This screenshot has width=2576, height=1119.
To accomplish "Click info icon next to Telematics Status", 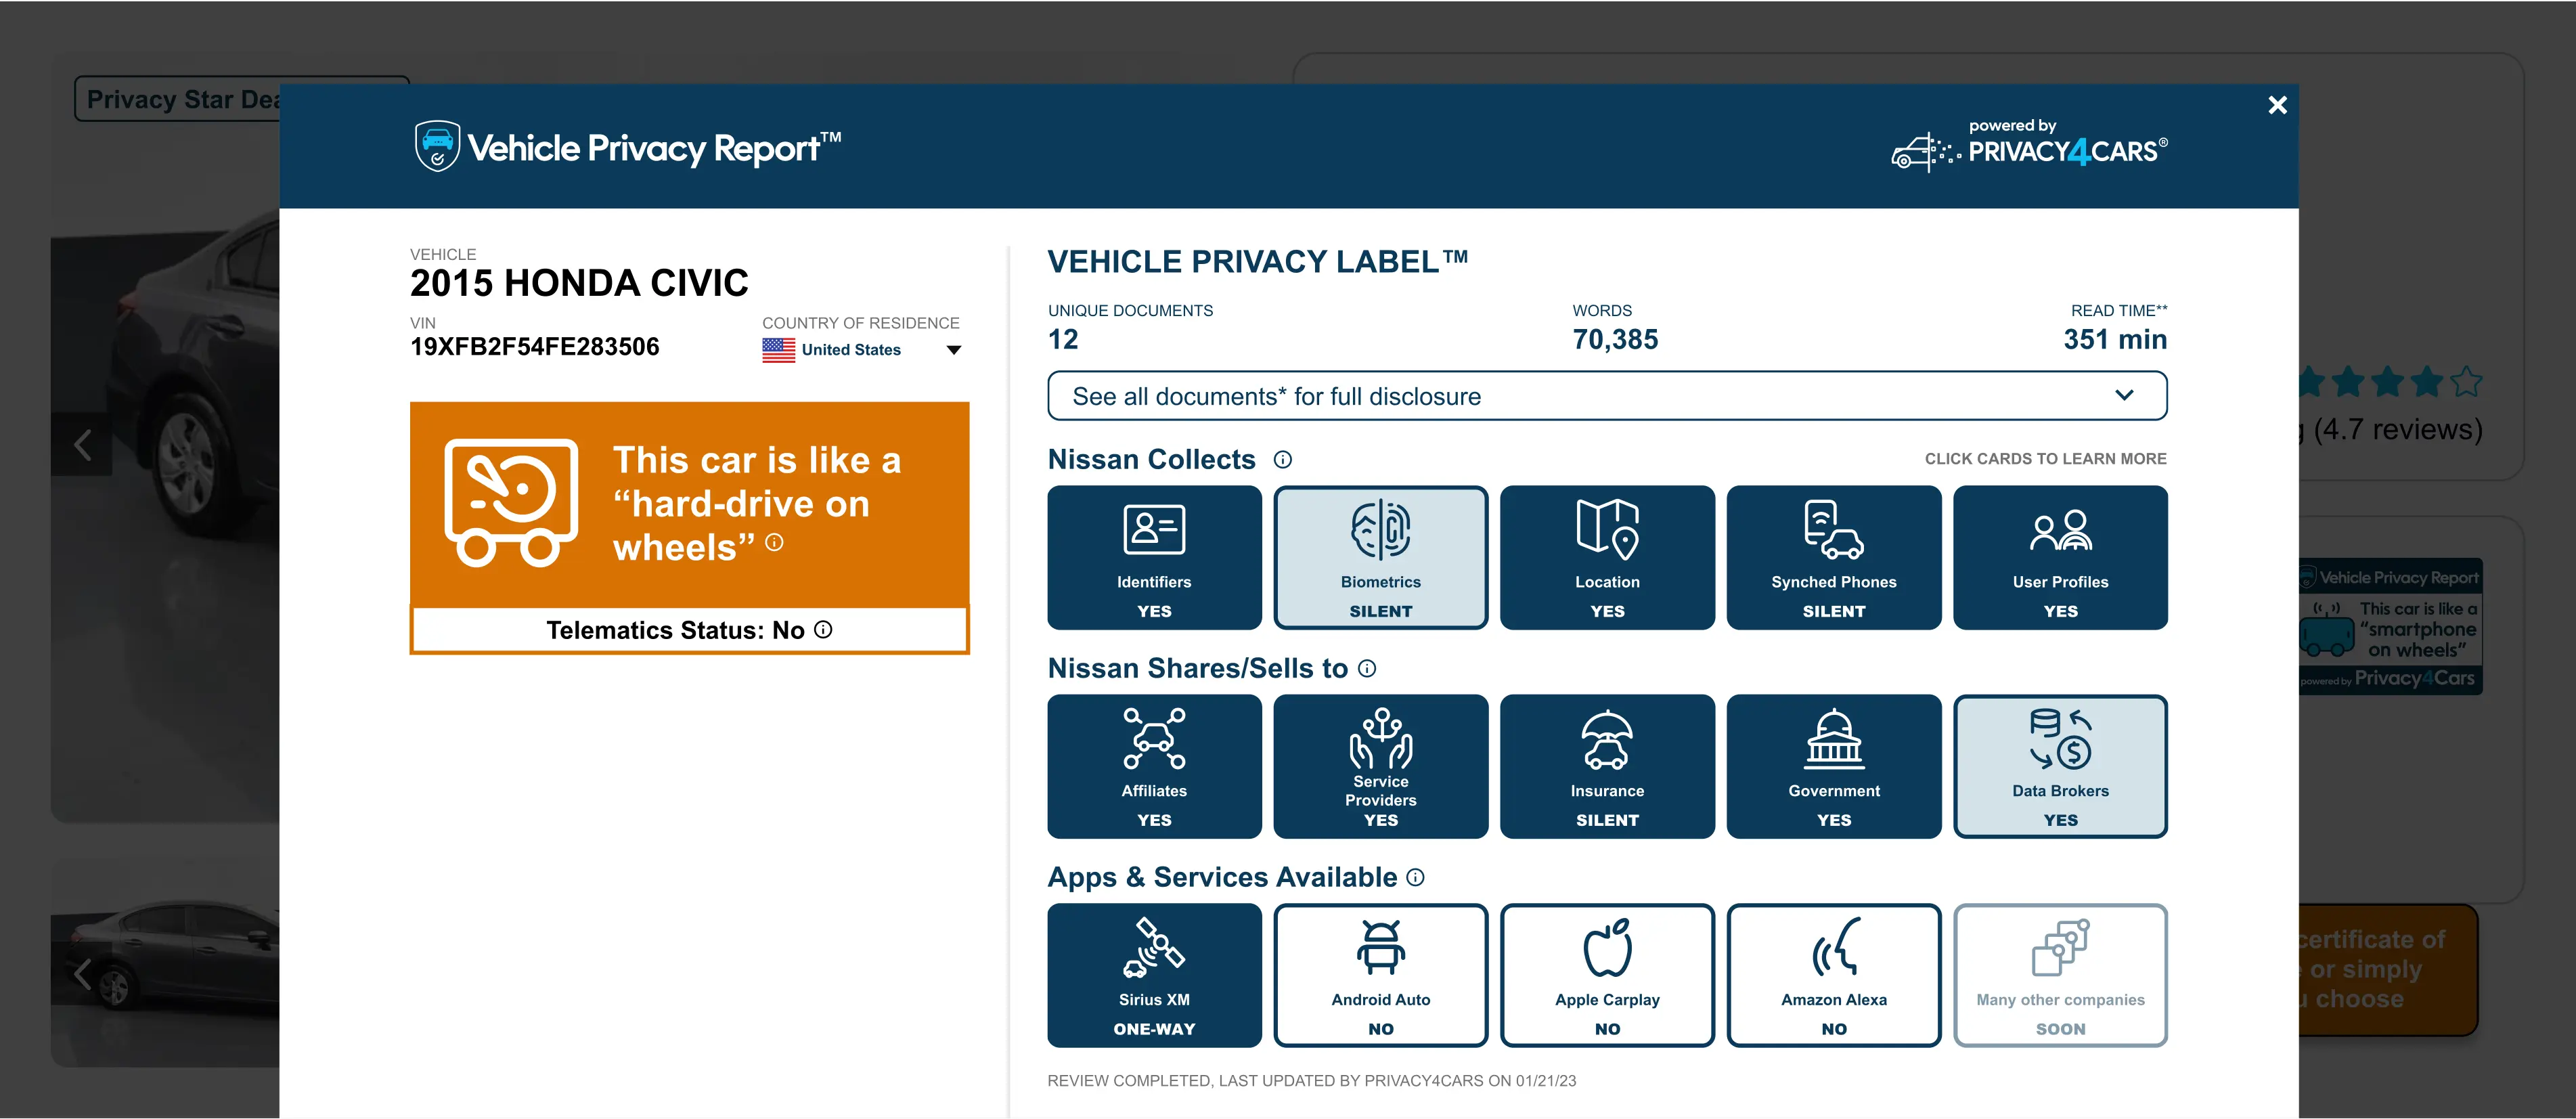I will click(823, 630).
